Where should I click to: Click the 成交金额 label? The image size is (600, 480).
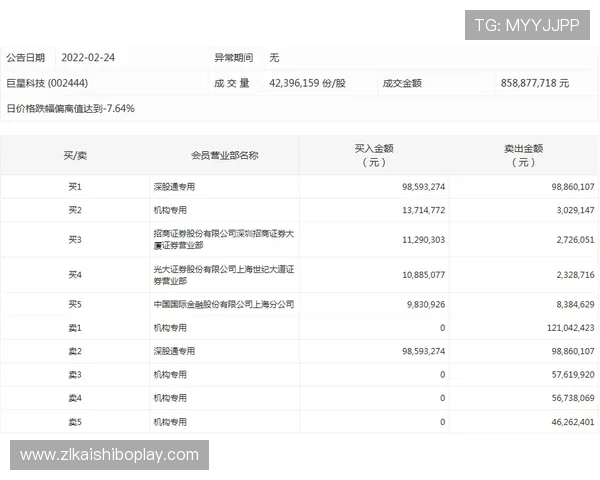tap(402, 83)
